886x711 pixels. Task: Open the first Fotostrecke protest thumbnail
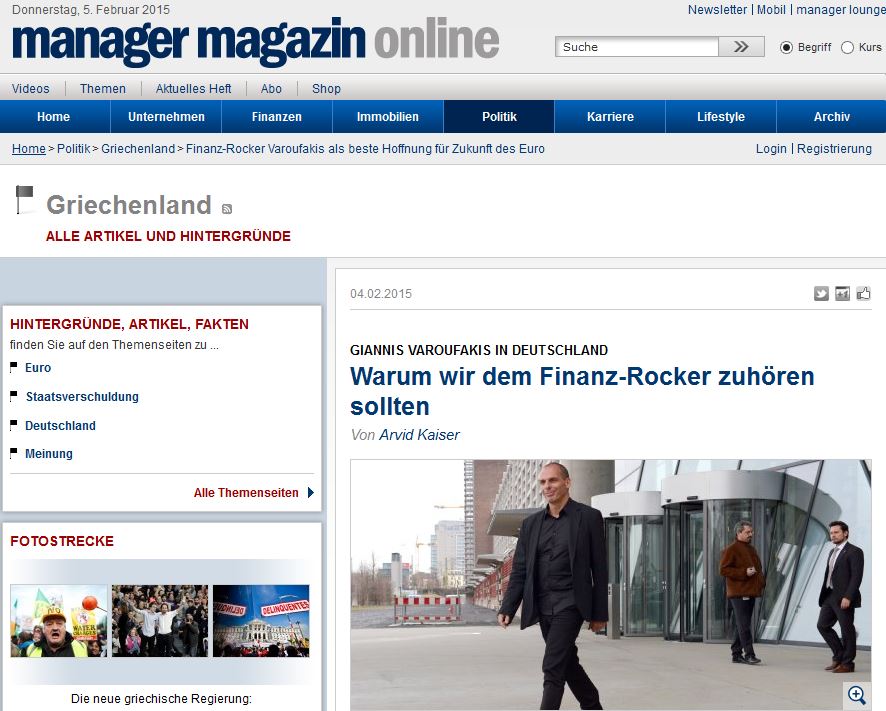59,621
